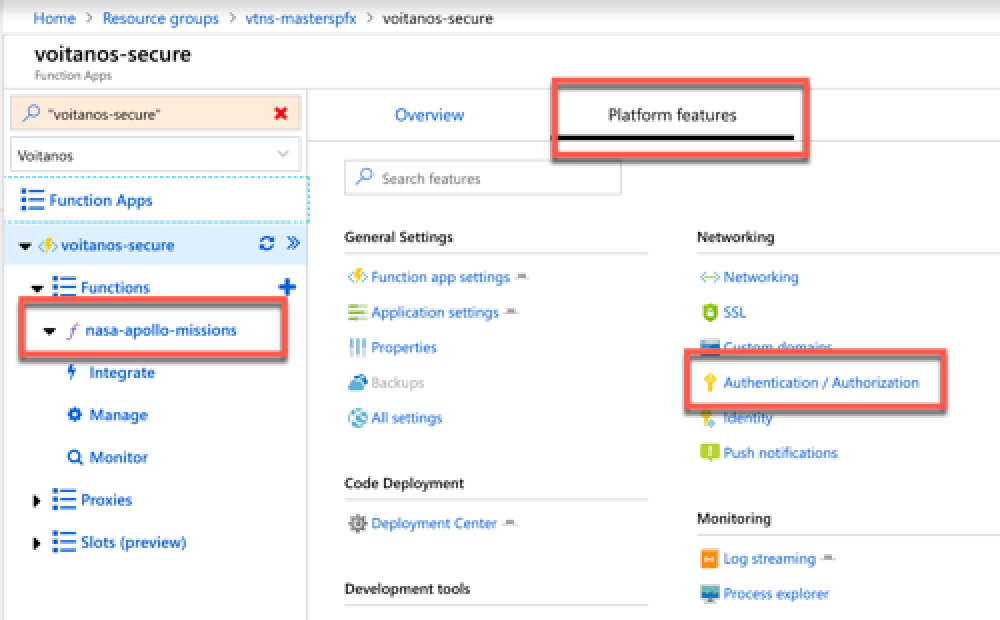Click the Properties bars icon

pyautogui.click(x=357, y=347)
